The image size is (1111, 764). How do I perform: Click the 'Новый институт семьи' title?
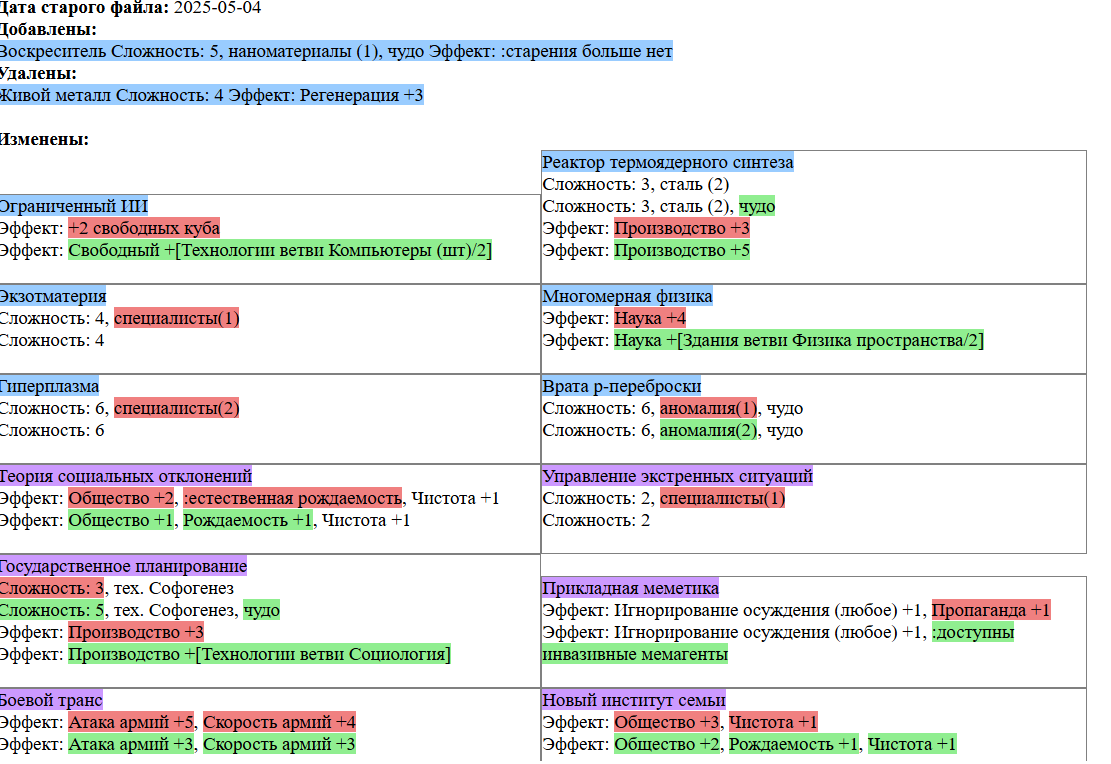click(633, 700)
